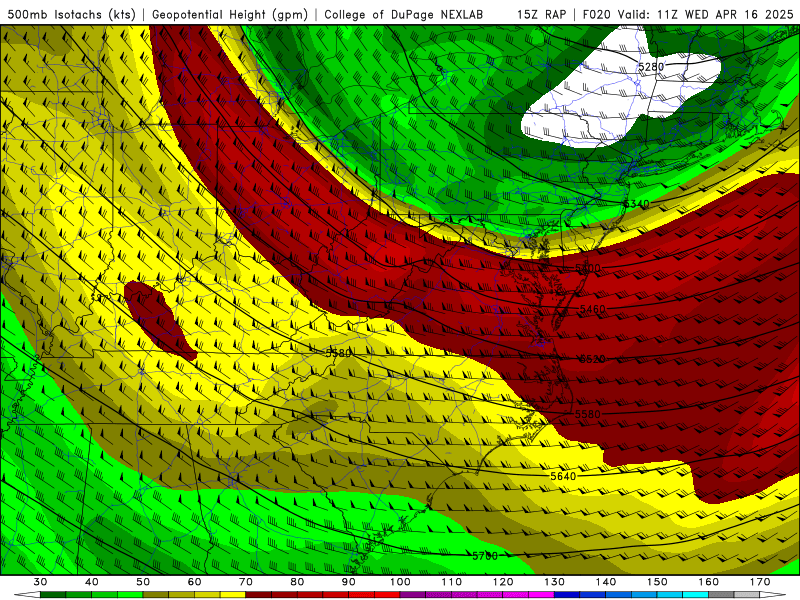The height and width of the screenshot is (600, 800).
Task: Click the 5580 contour label off the east coast
Action: tap(588, 414)
